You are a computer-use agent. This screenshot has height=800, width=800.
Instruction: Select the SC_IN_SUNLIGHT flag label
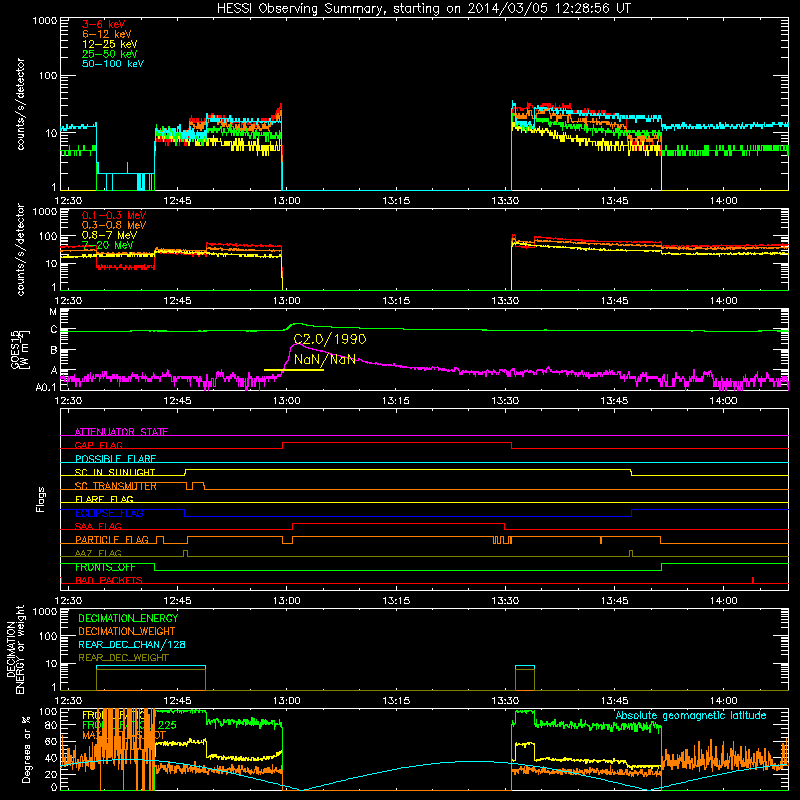115,472
